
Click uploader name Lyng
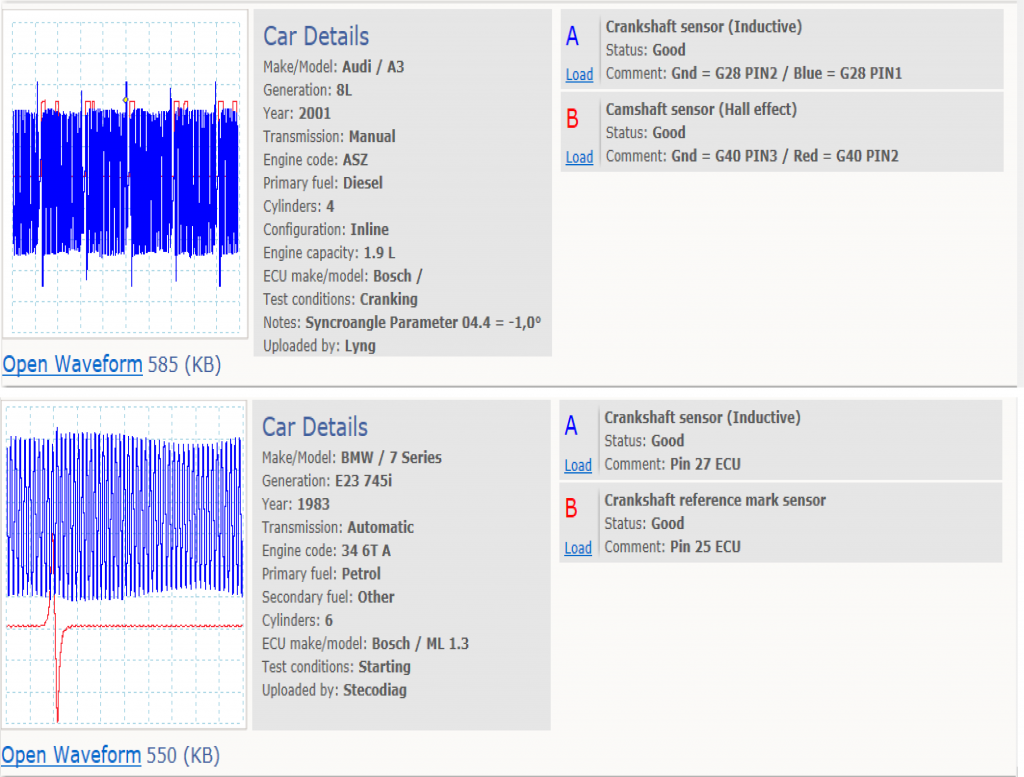coord(360,346)
